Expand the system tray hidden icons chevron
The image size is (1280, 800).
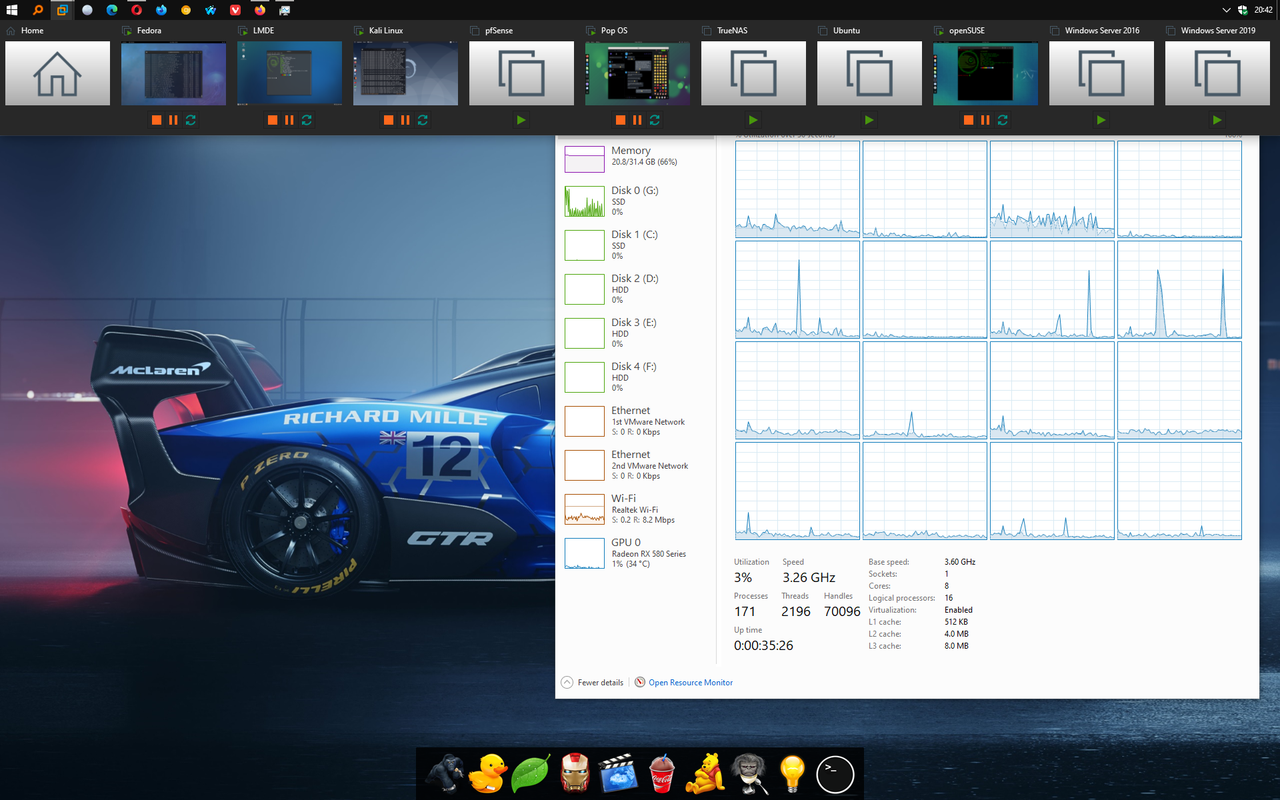(x=1227, y=9)
